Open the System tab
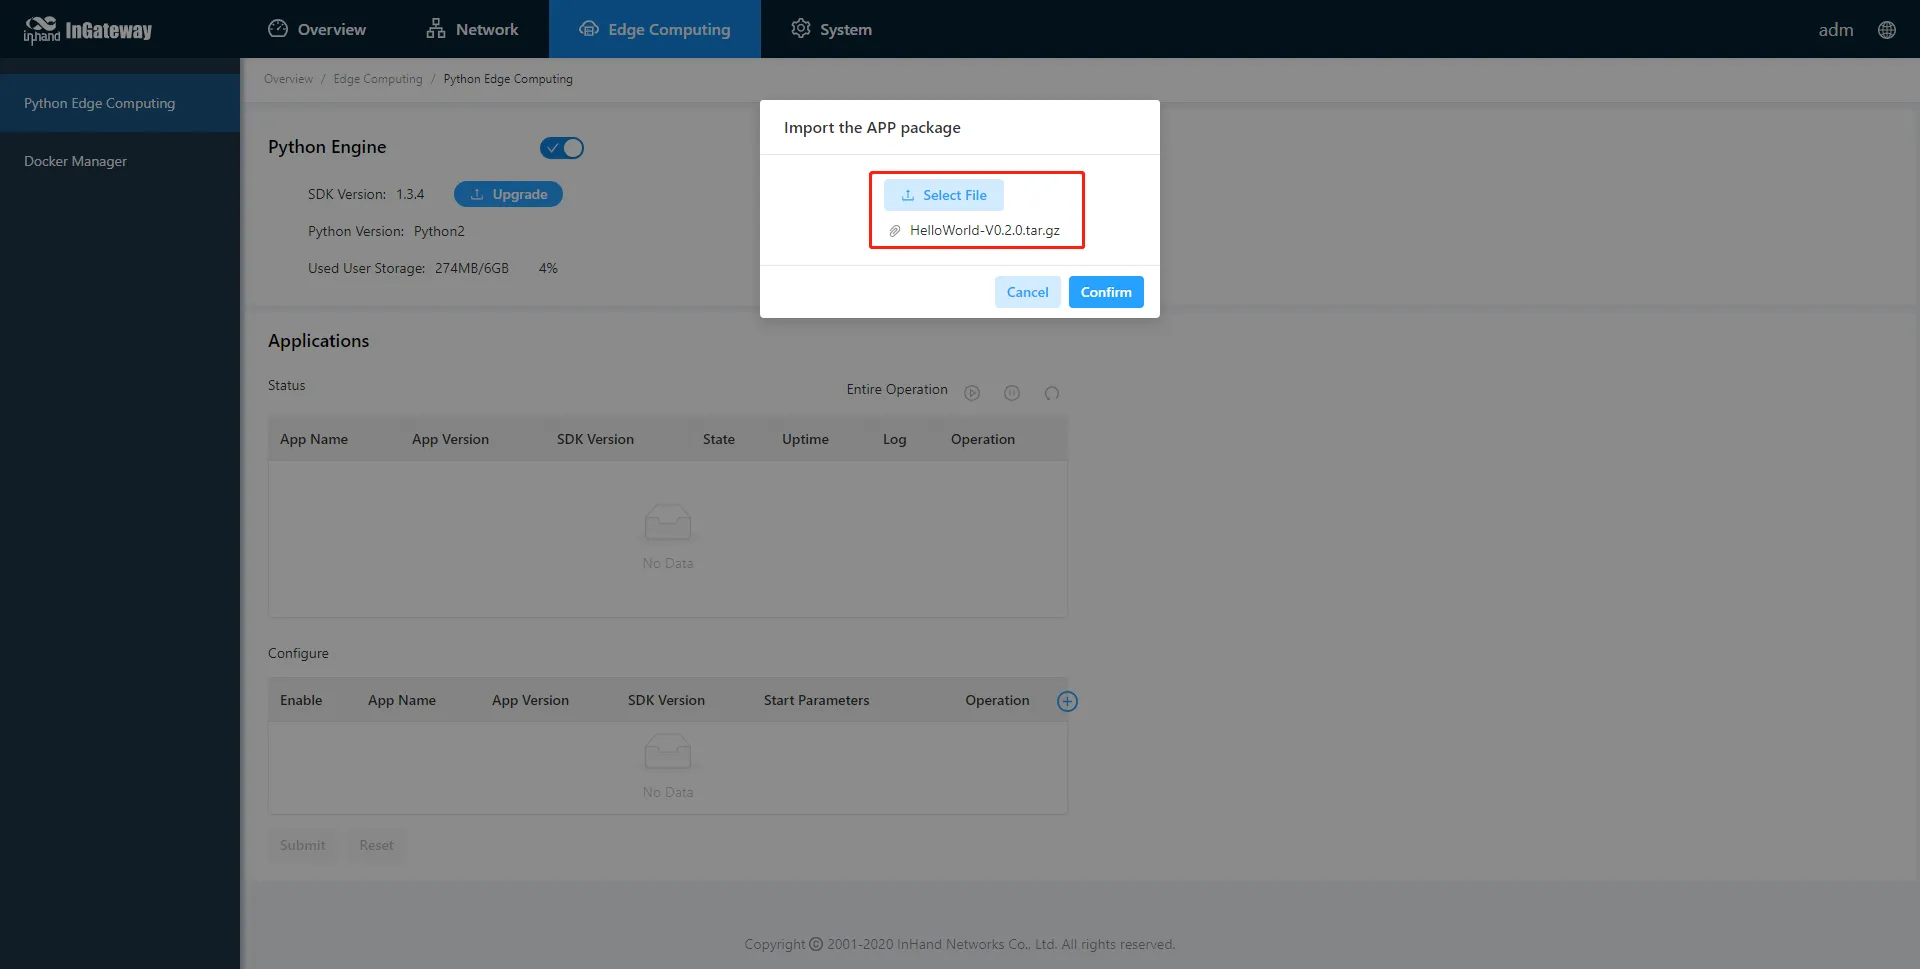Viewport: 1920px width, 969px height. (831, 29)
